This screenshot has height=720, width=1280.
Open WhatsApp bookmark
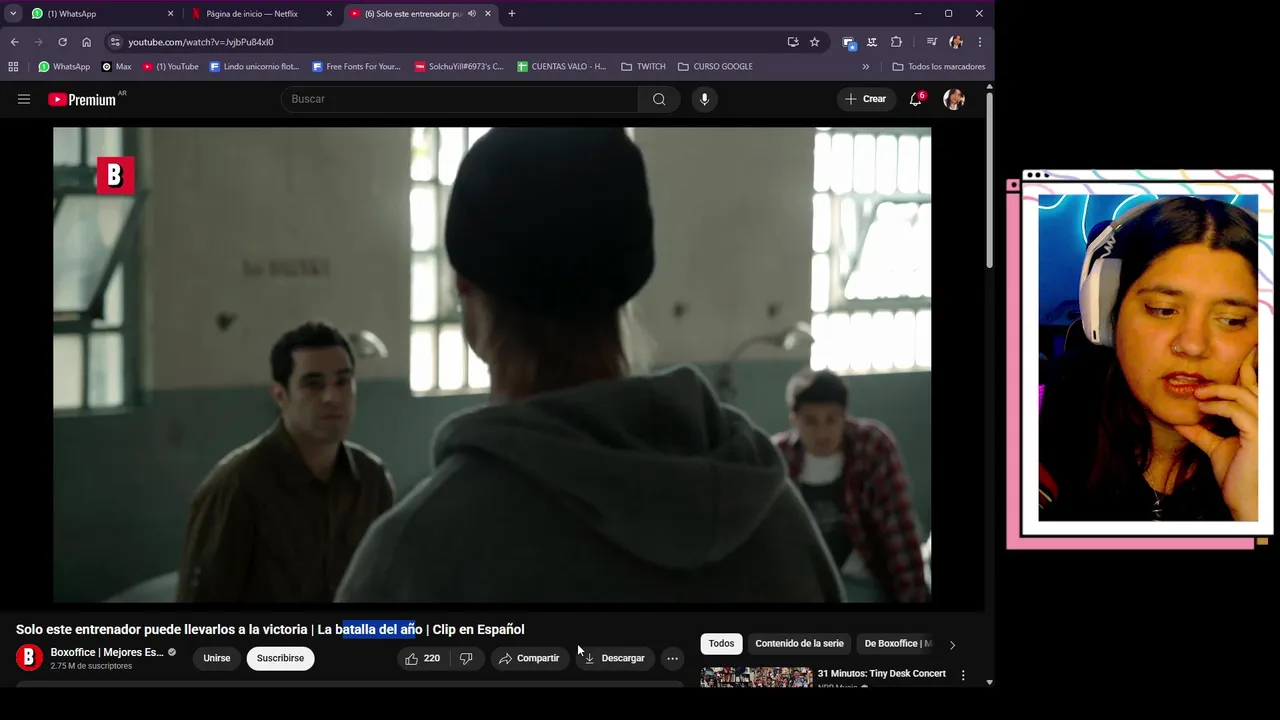click(x=64, y=67)
